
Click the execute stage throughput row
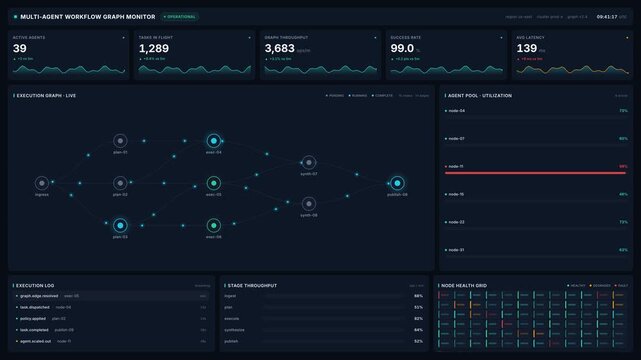point(324,318)
